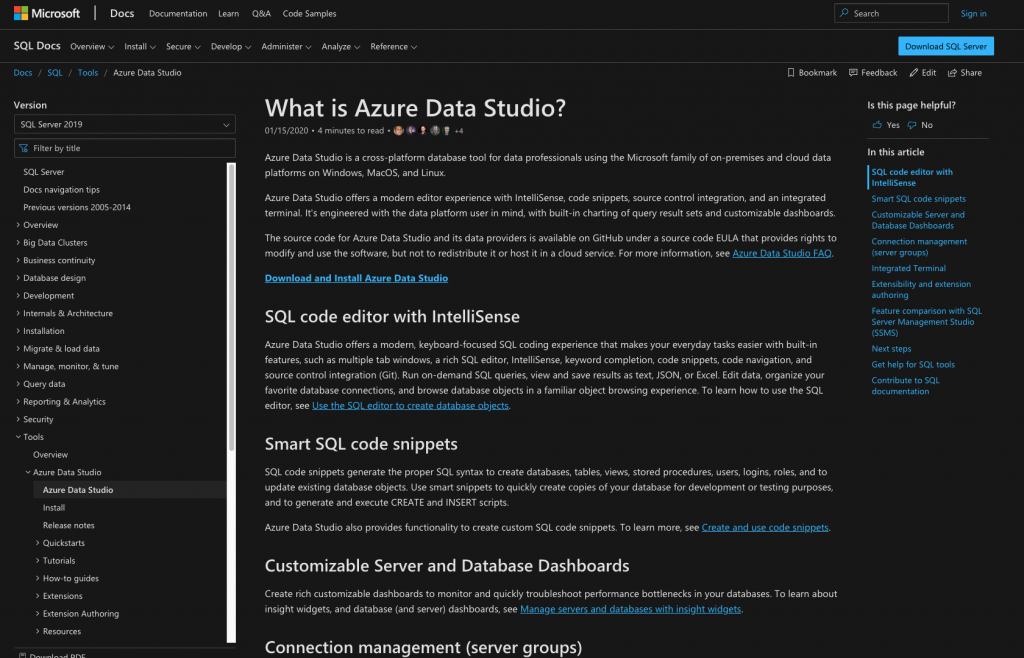Image resolution: width=1024 pixels, height=658 pixels.
Task: Click the Tools breadcrumb
Action: click(88, 72)
